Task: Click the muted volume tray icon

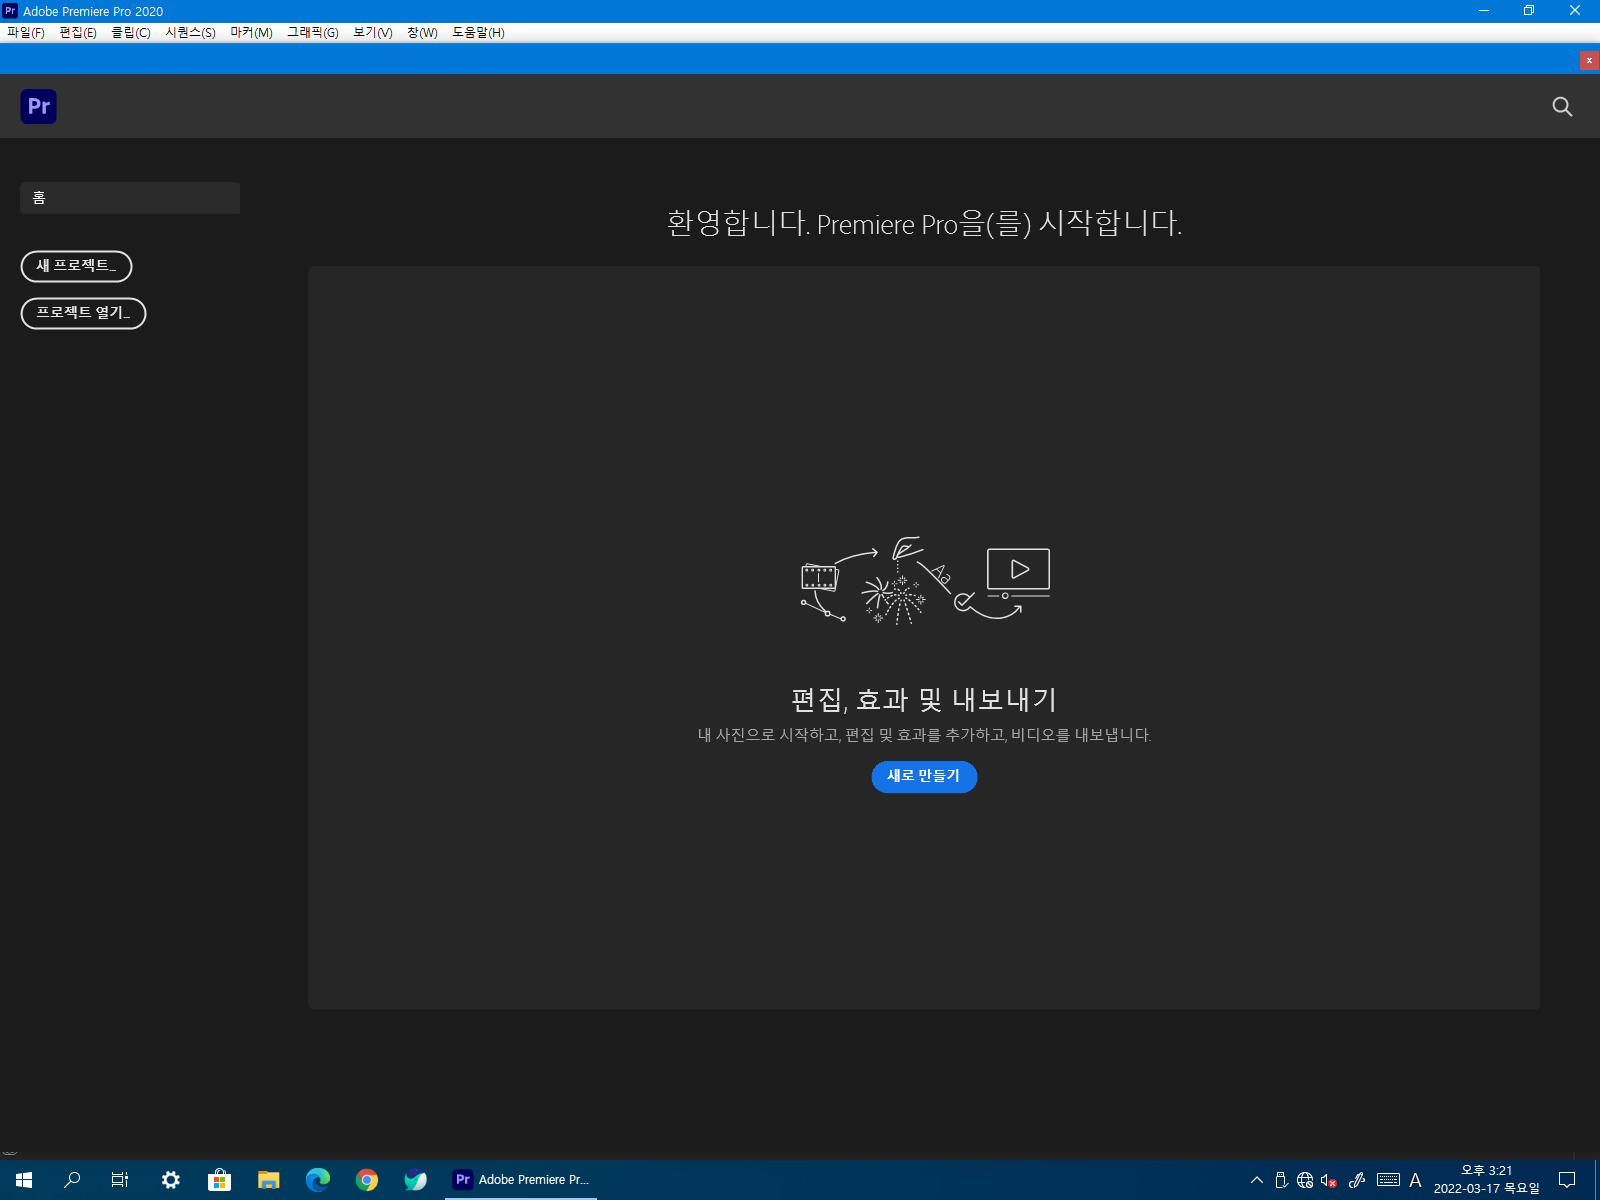Action: click(x=1329, y=1180)
